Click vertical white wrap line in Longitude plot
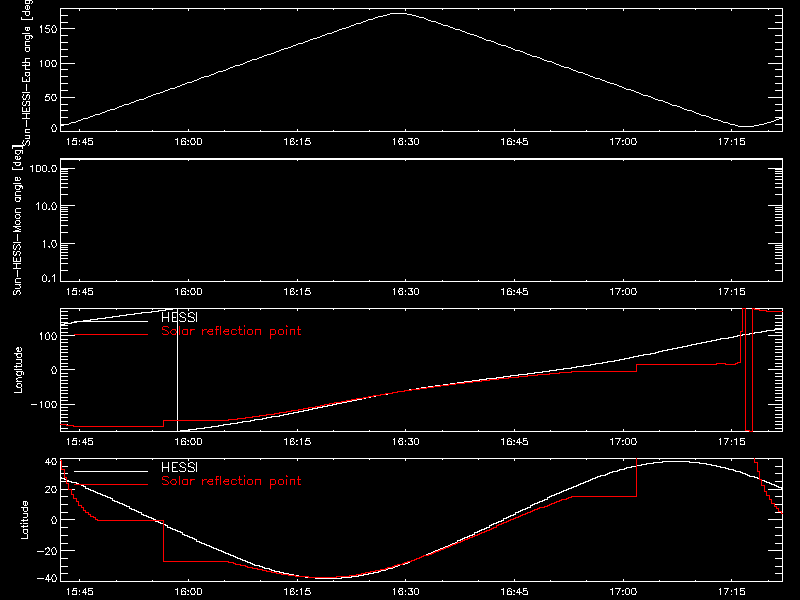Screen dimensions: 800x600 click(178, 370)
